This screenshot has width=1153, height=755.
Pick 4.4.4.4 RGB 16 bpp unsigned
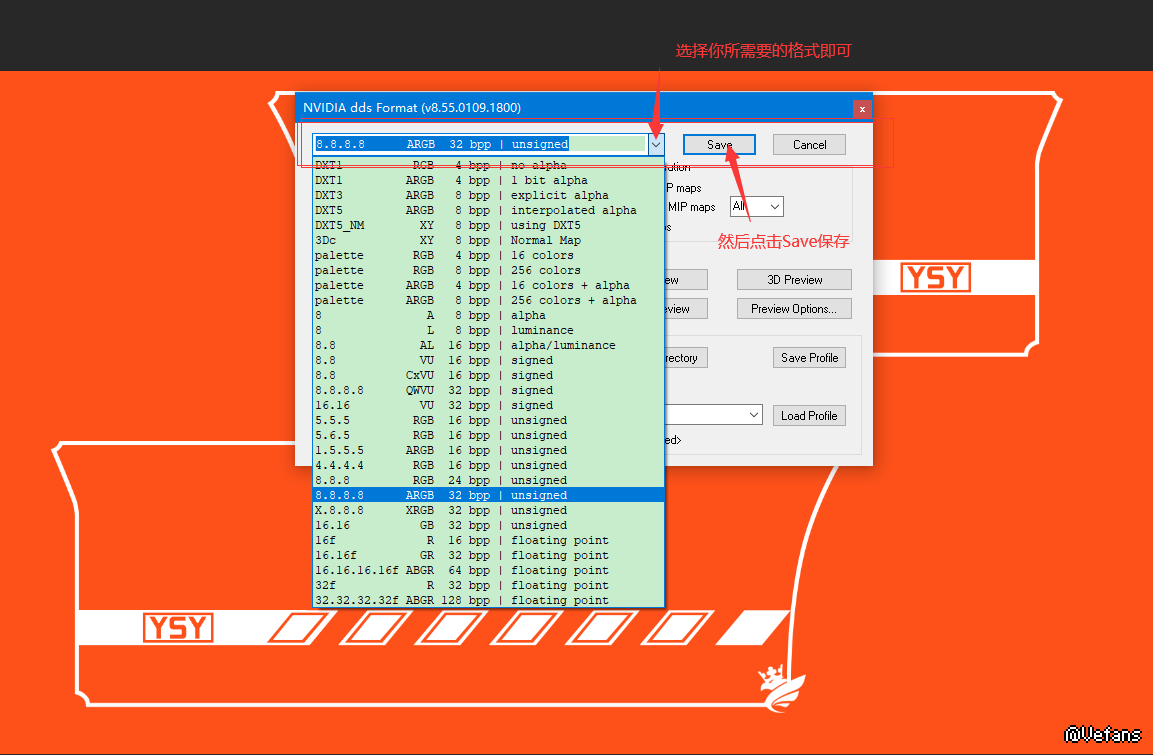[x=489, y=465]
